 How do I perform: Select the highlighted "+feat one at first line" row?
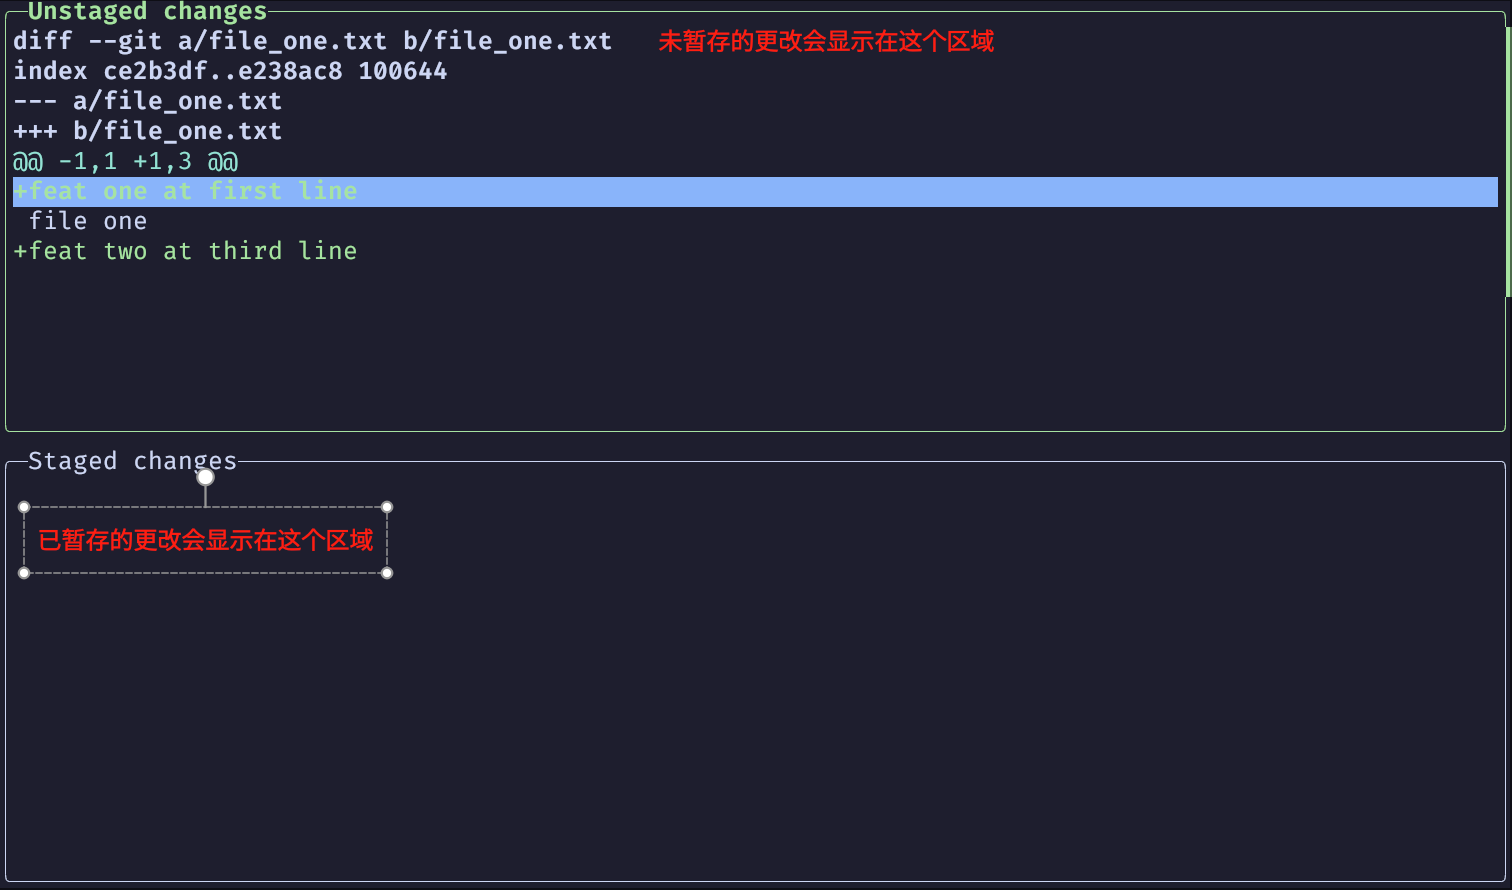pyautogui.click(x=185, y=192)
